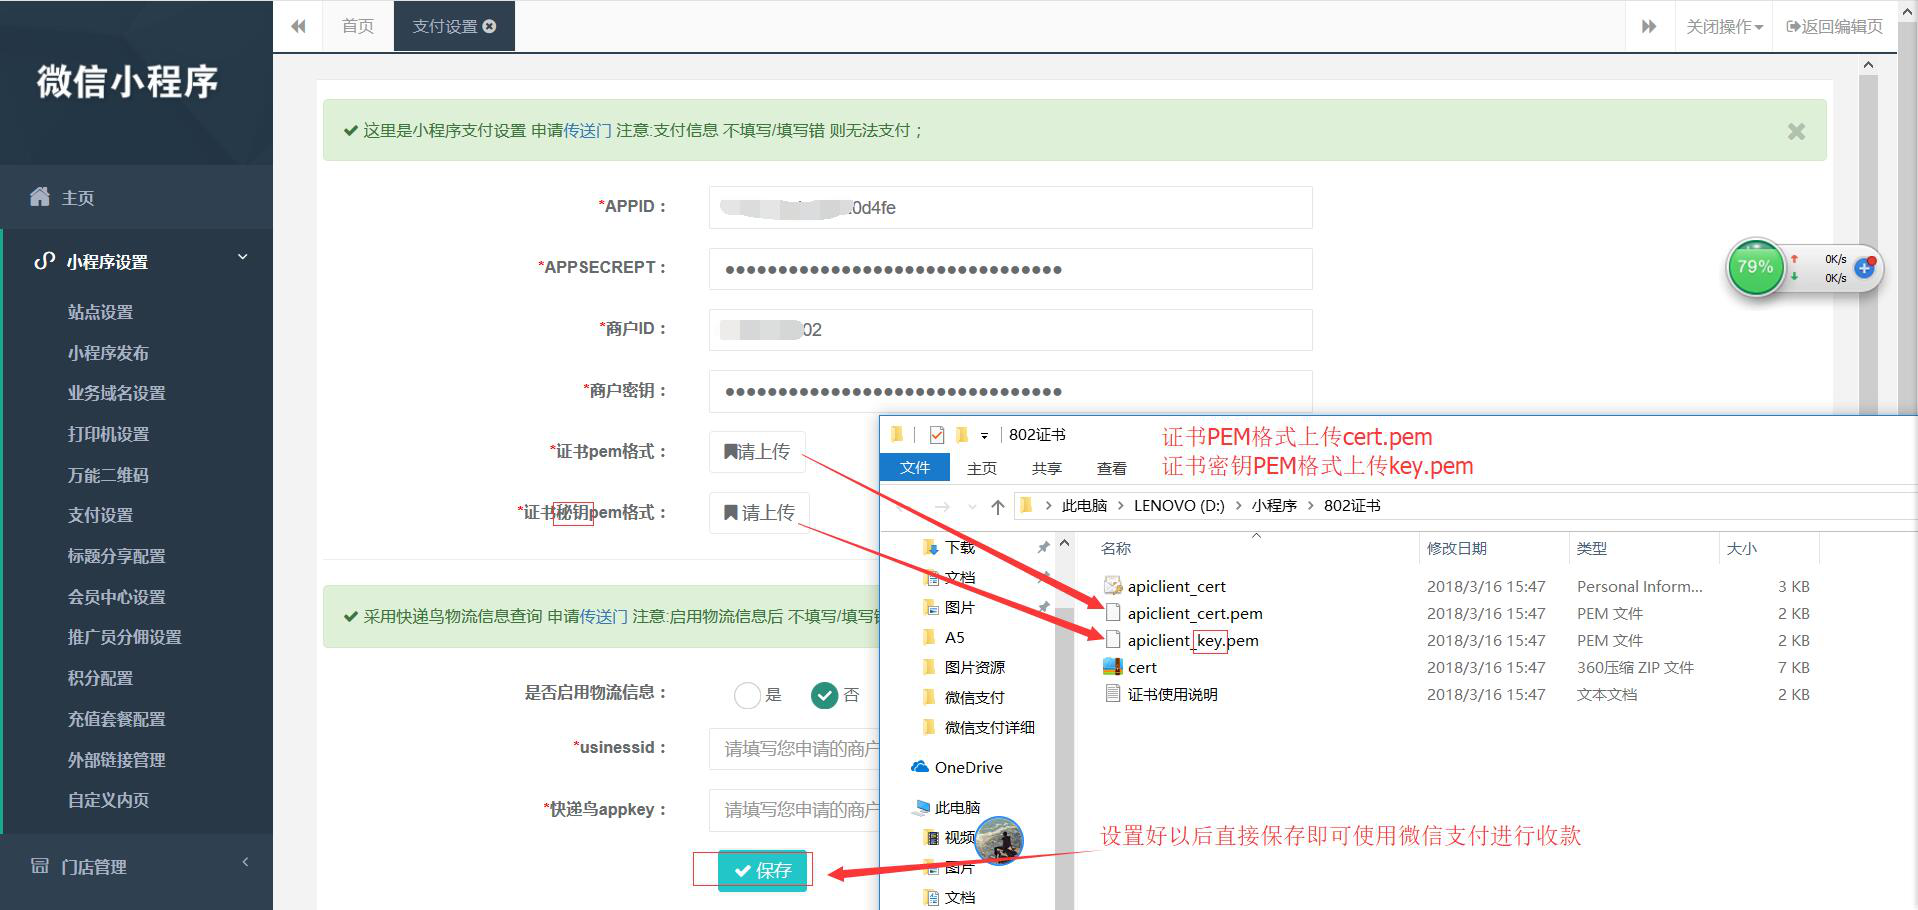Click the APPSECREPT password field
Image resolution: width=1918 pixels, height=910 pixels.
click(1010, 269)
